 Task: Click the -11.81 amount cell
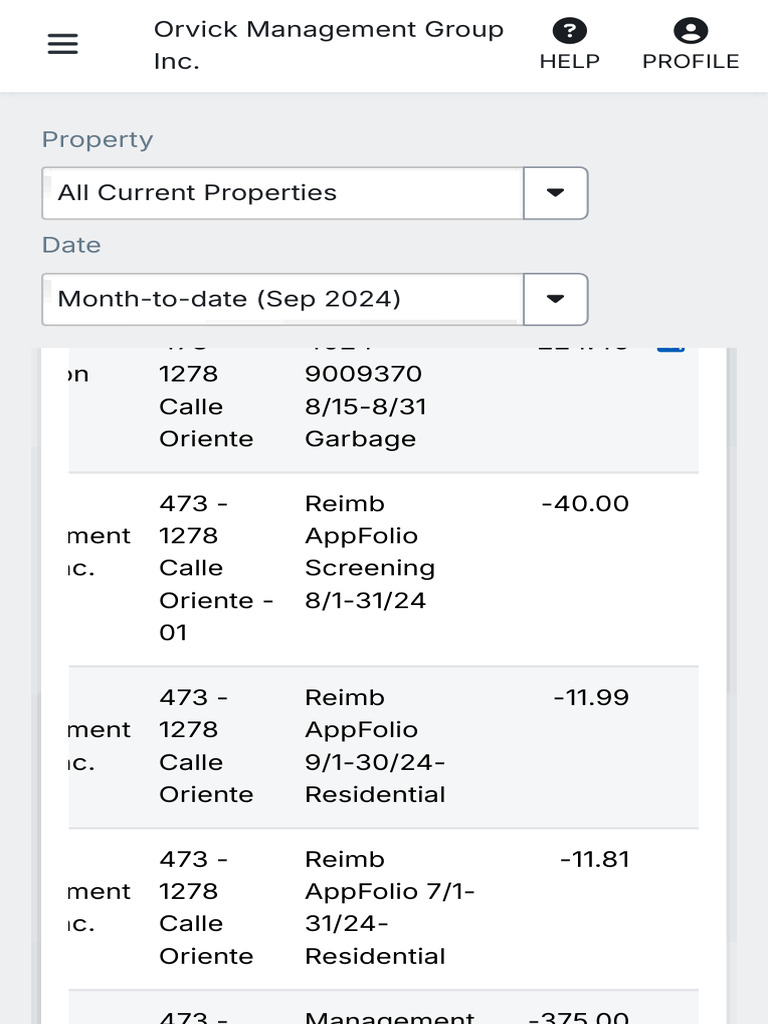(594, 860)
